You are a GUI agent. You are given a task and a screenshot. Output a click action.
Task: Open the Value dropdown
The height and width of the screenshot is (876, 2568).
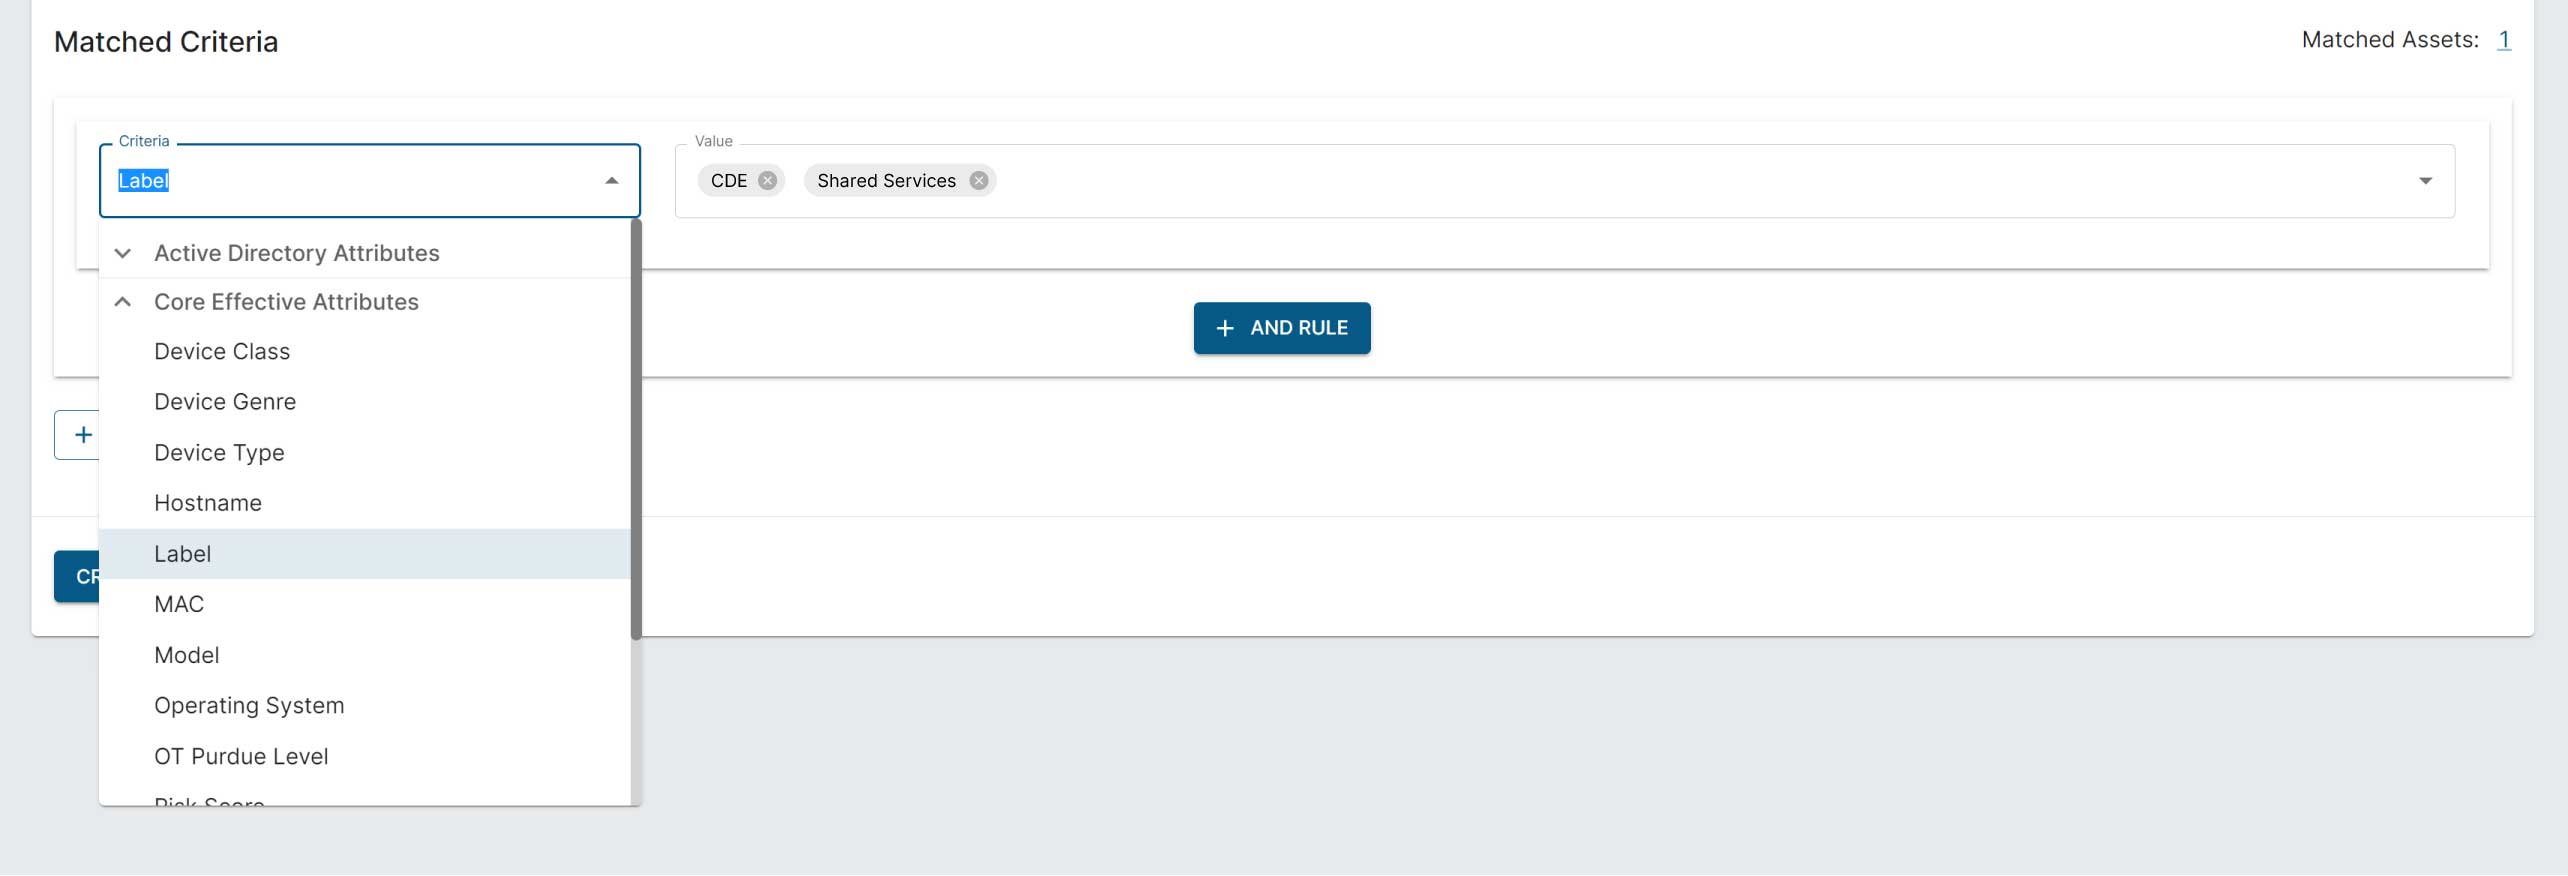click(2424, 180)
